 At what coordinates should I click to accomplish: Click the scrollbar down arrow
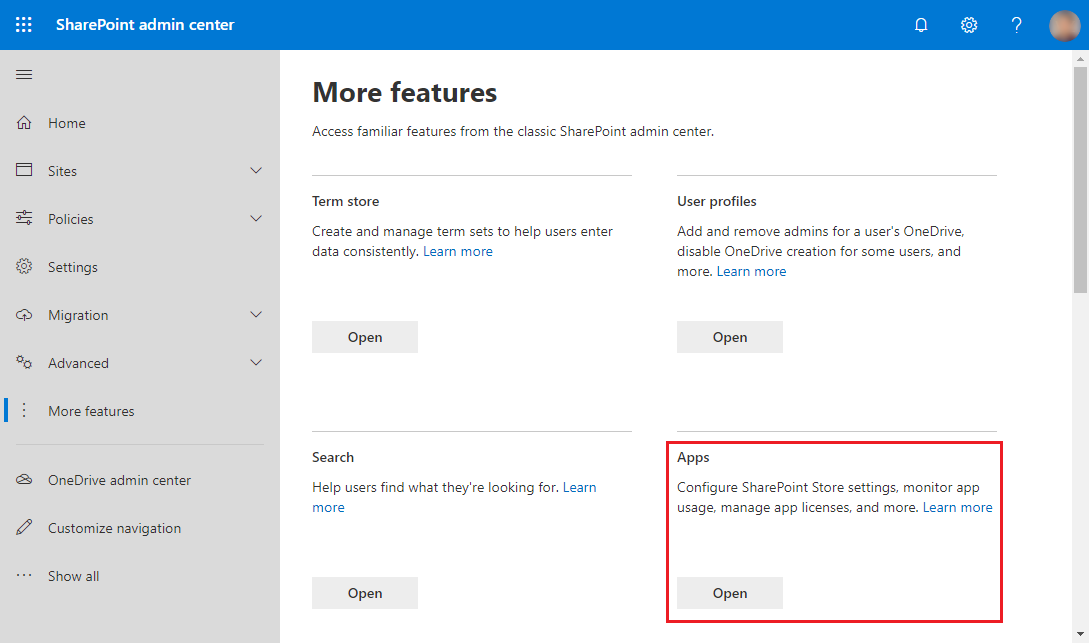pyautogui.click(x=1080, y=634)
